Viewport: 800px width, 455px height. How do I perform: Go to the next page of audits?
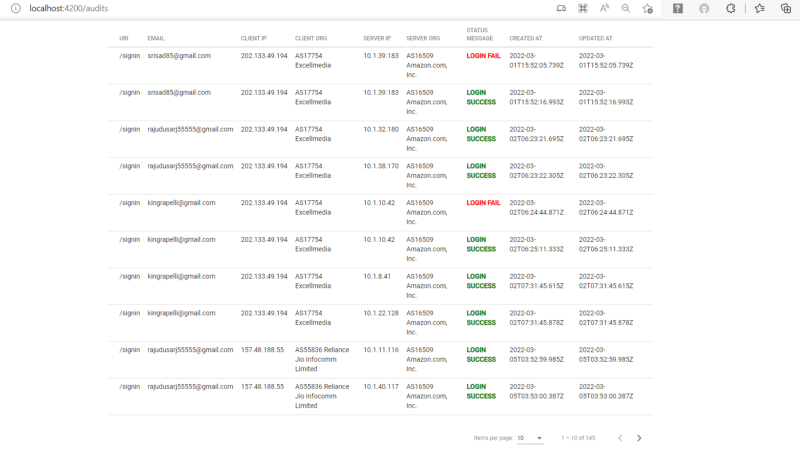click(639, 438)
